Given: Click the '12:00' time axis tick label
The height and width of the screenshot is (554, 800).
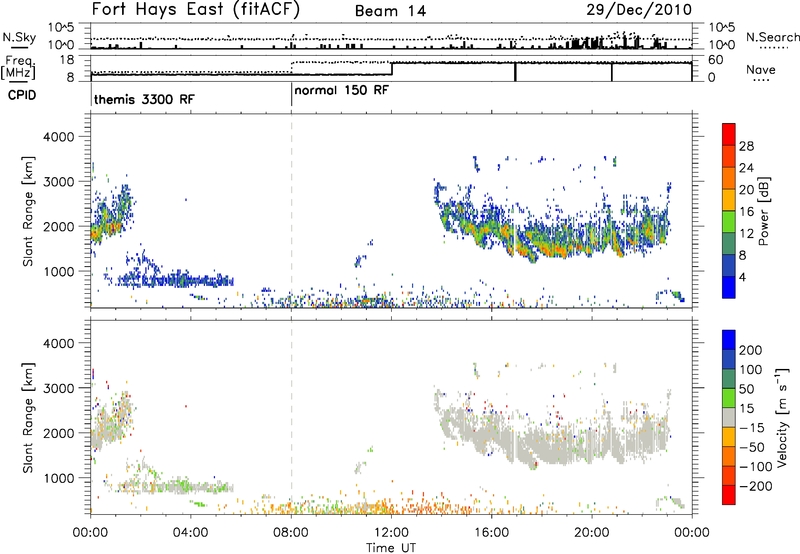Looking at the screenshot, I should click(x=391, y=533).
